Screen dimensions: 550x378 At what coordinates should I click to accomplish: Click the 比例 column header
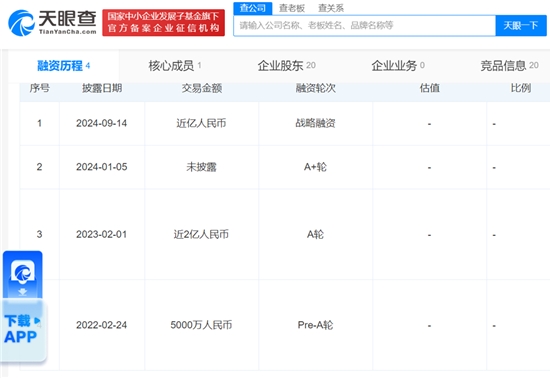[x=521, y=88]
